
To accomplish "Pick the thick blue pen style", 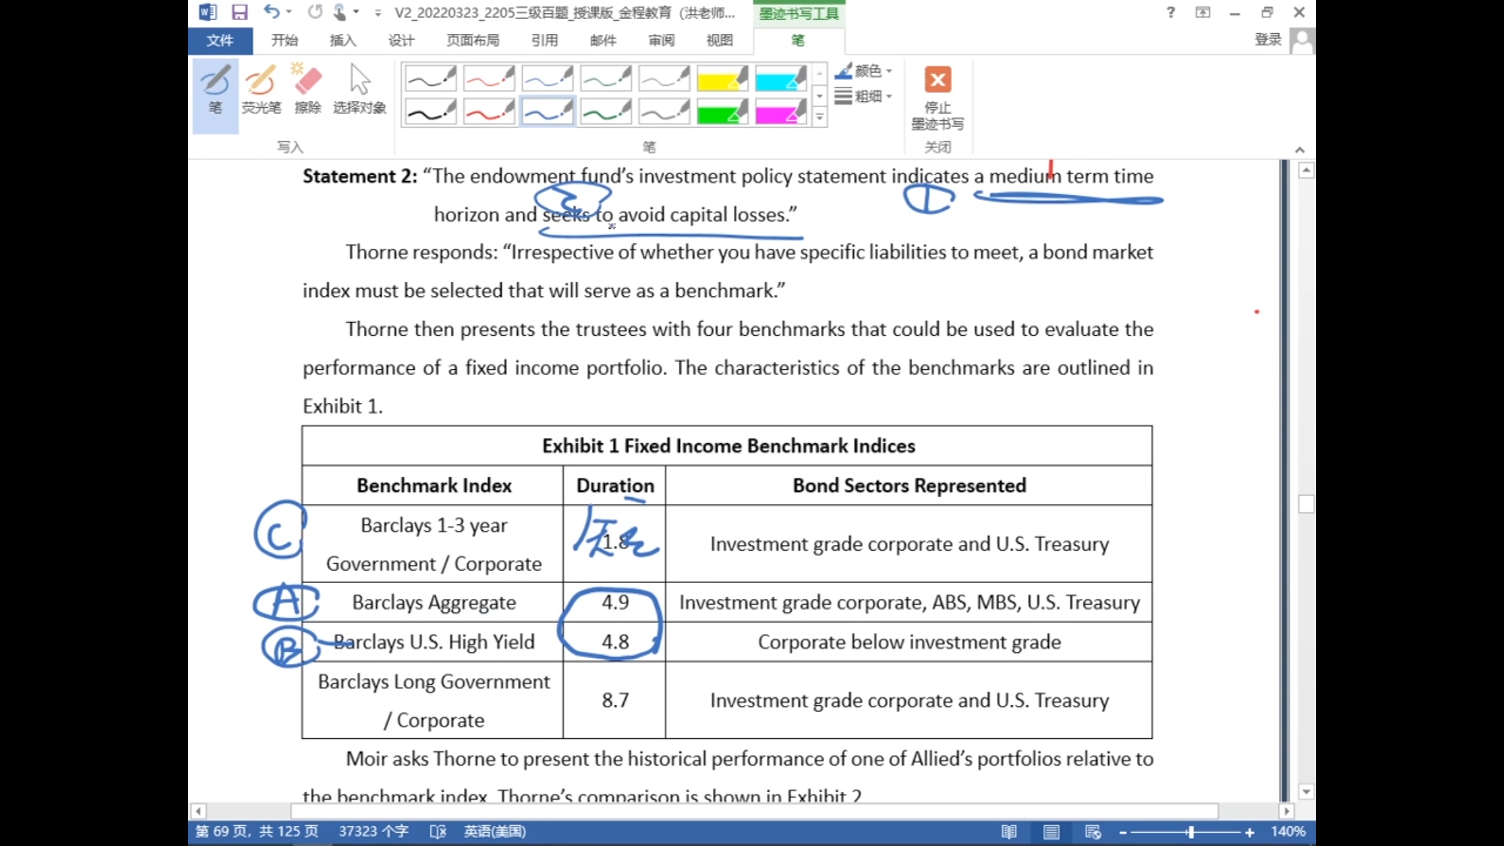I will pyautogui.click(x=547, y=110).
